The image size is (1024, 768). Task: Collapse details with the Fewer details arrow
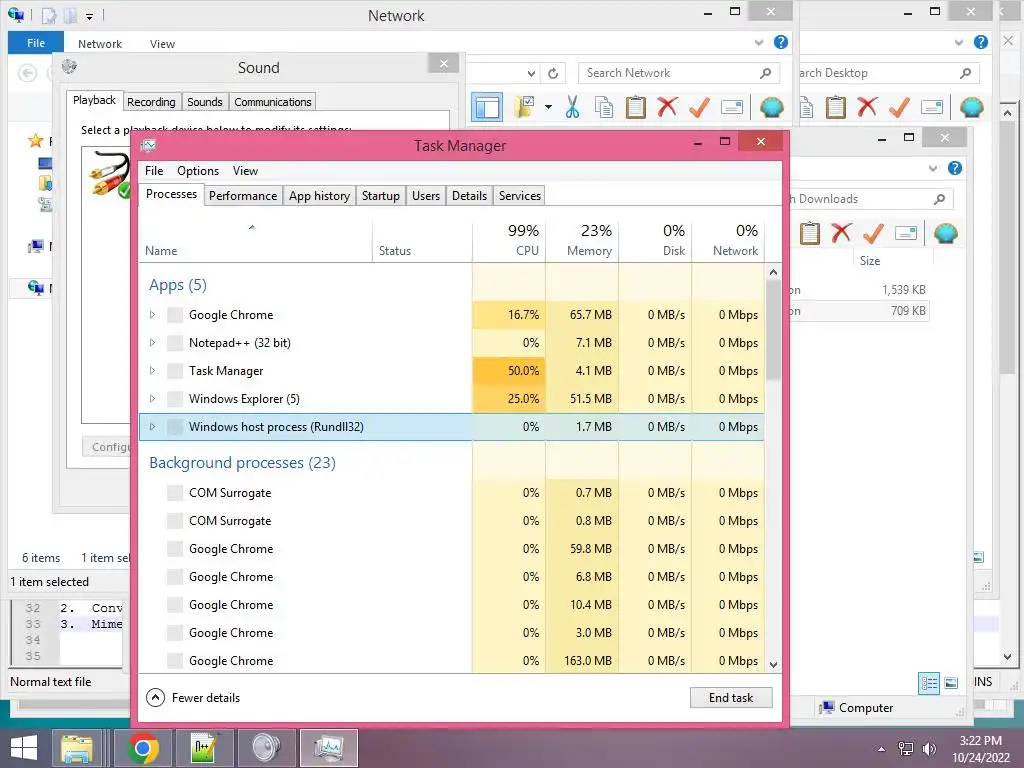(x=155, y=698)
